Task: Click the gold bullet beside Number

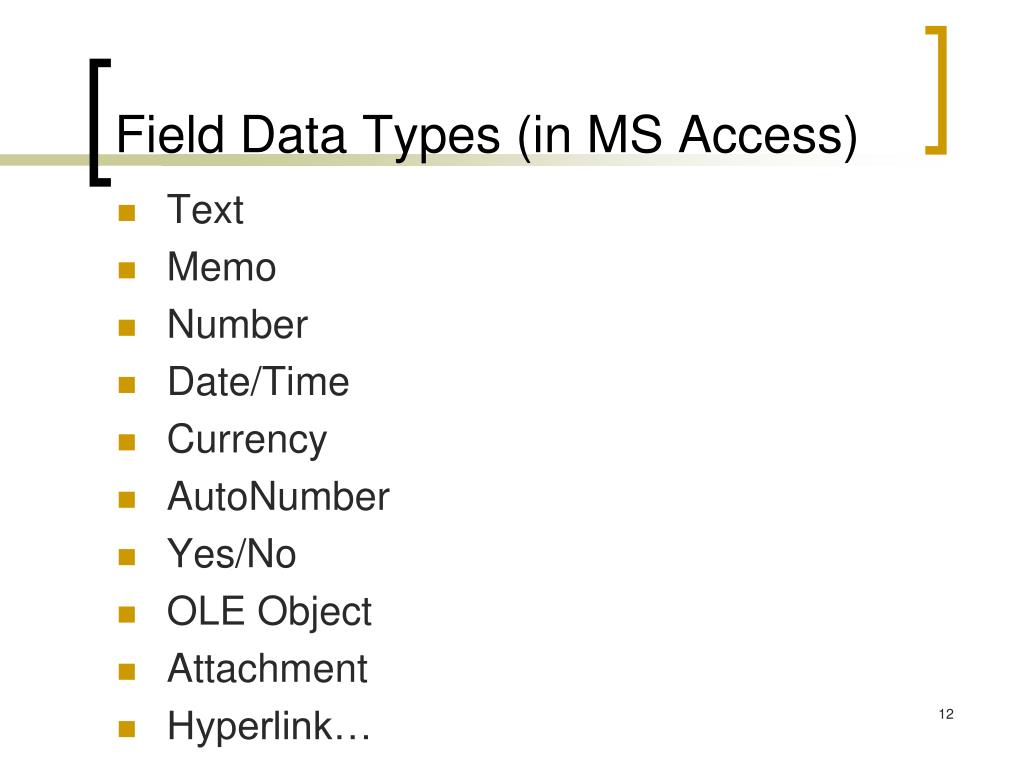Action: pos(127,327)
